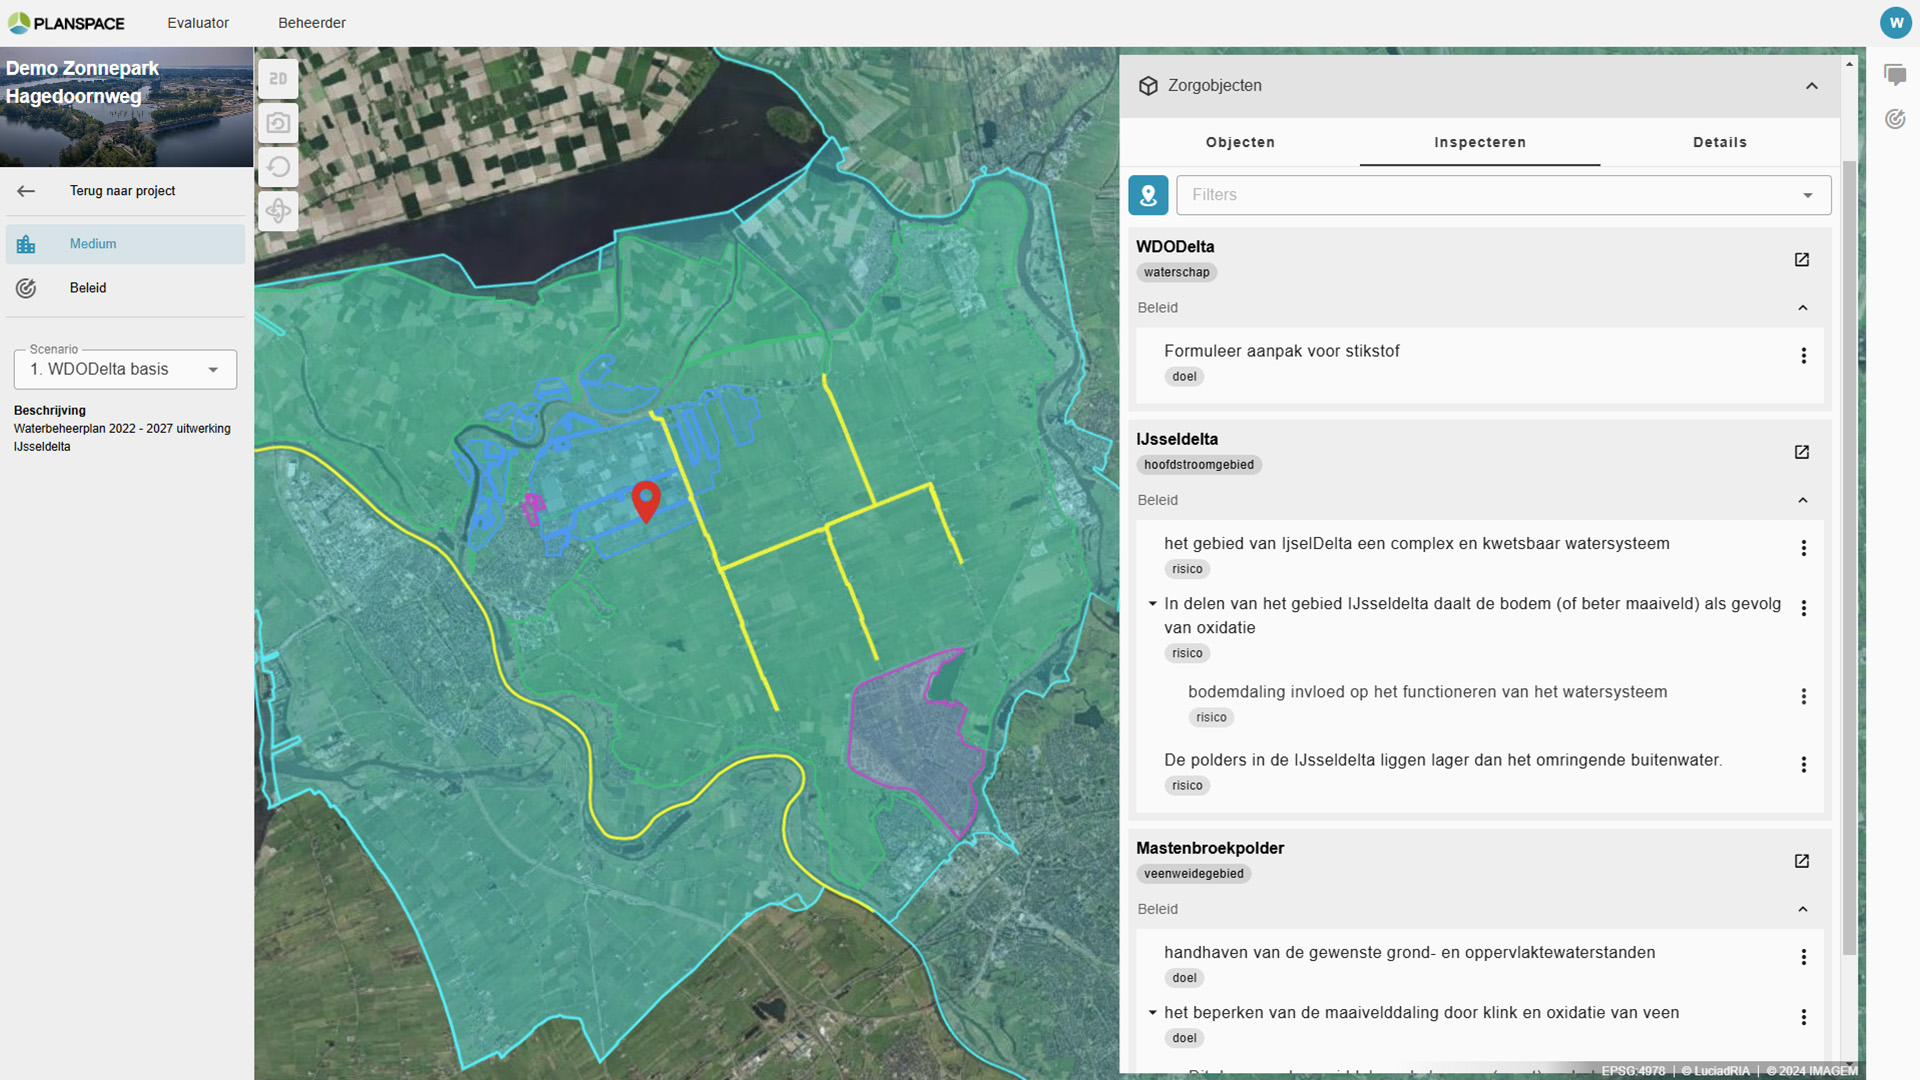The image size is (1920, 1080).
Task: Switch to the Objecten tab
Action: [1240, 142]
